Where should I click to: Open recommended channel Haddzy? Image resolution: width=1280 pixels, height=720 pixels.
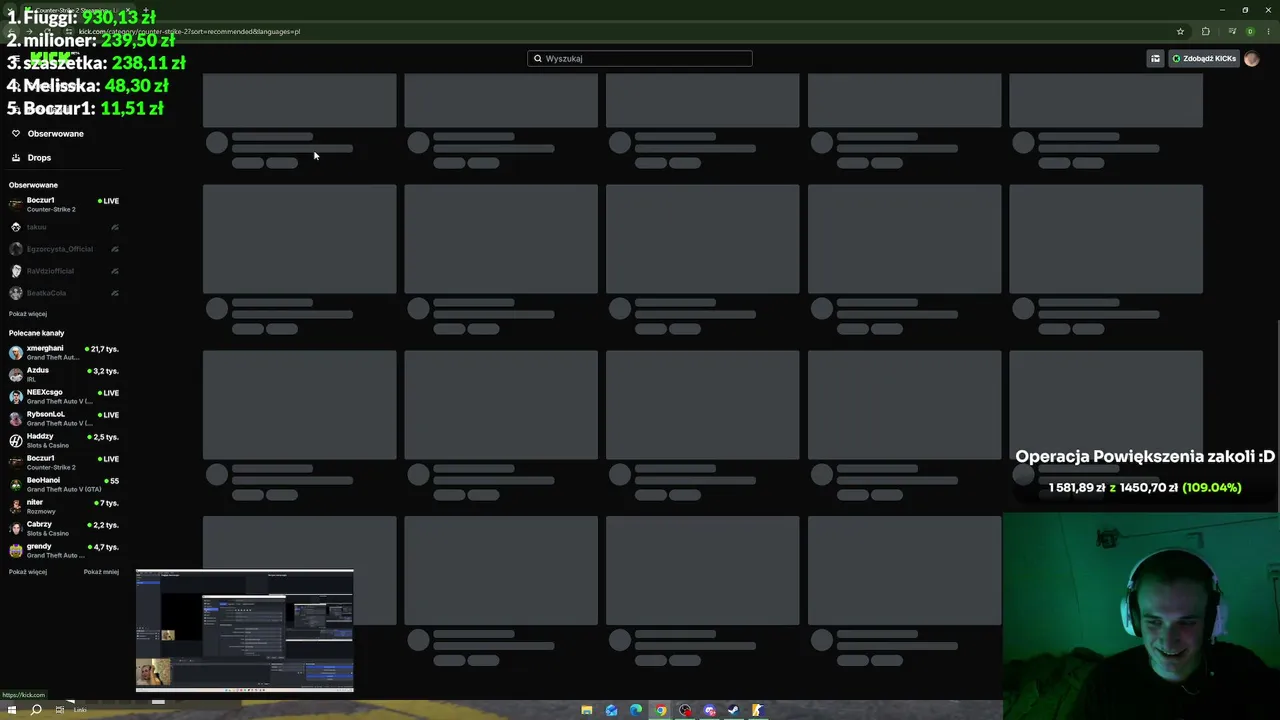point(63,441)
